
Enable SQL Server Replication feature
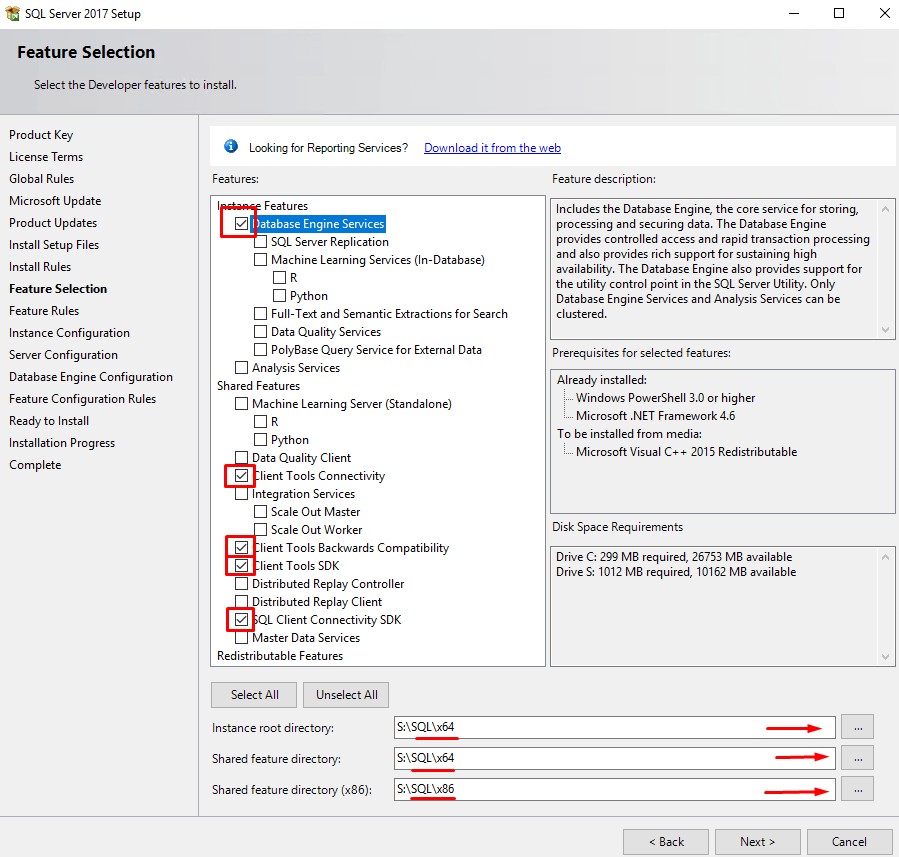click(x=261, y=242)
